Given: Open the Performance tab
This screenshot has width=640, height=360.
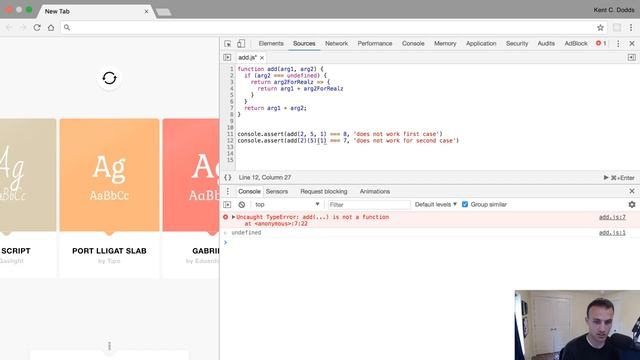Looking at the screenshot, I should (375, 44).
